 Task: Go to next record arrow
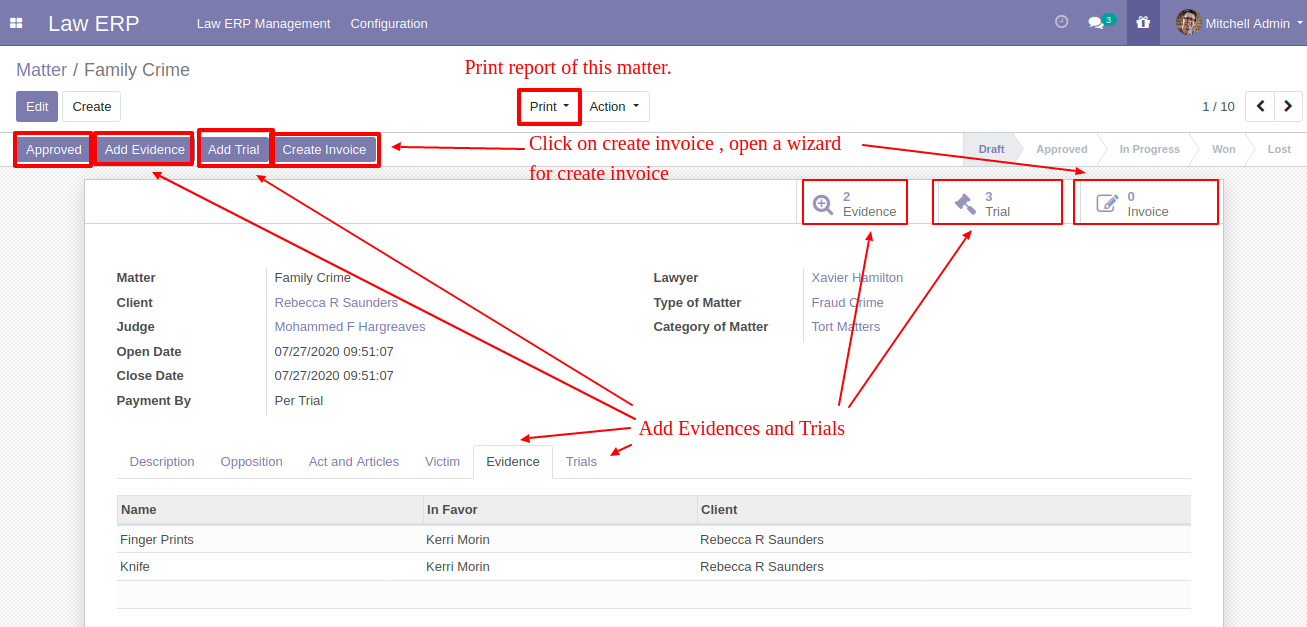[x=1289, y=106]
